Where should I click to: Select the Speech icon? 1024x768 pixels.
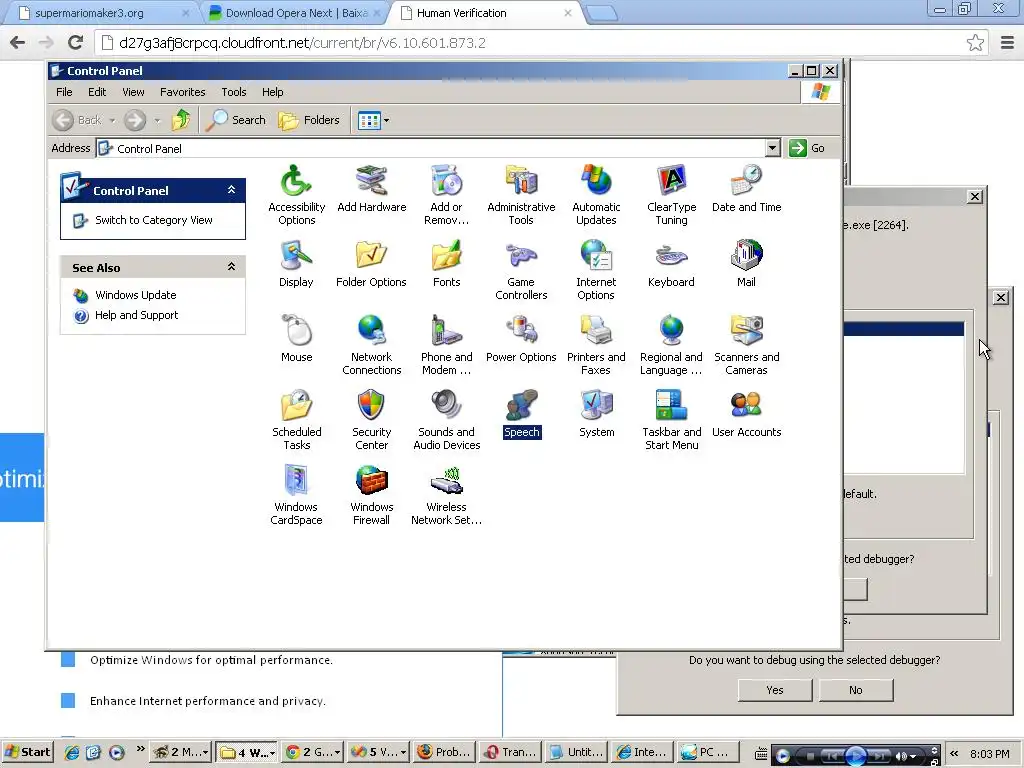[521, 413]
